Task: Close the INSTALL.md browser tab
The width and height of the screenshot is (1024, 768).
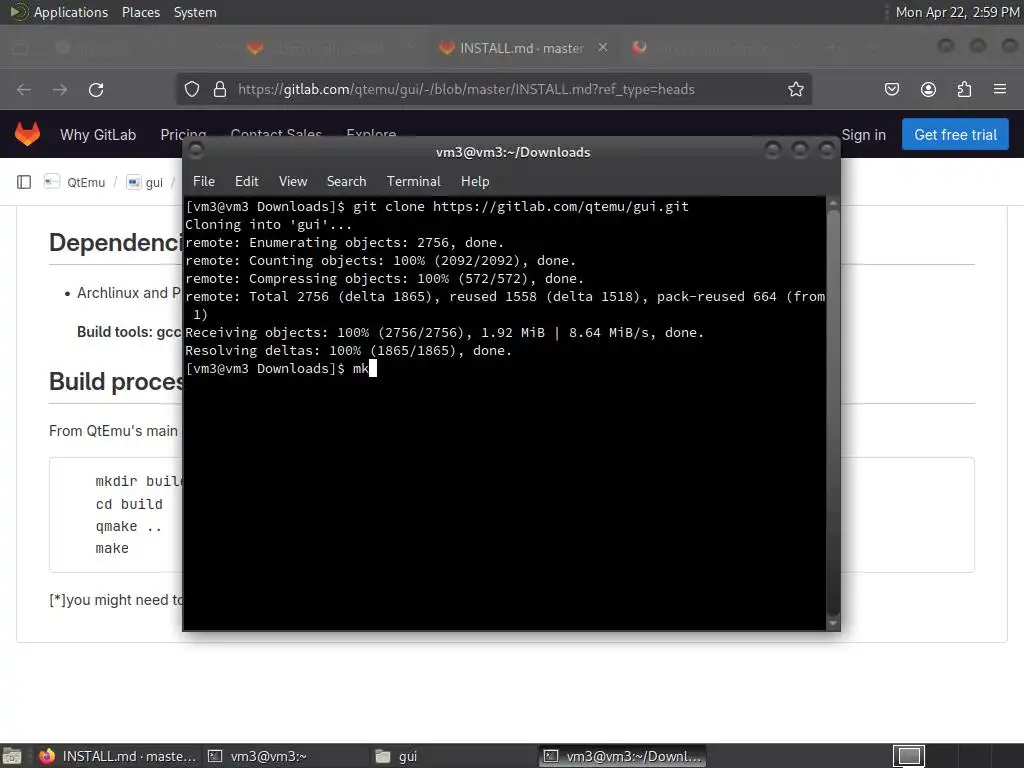Action: [603, 48]
